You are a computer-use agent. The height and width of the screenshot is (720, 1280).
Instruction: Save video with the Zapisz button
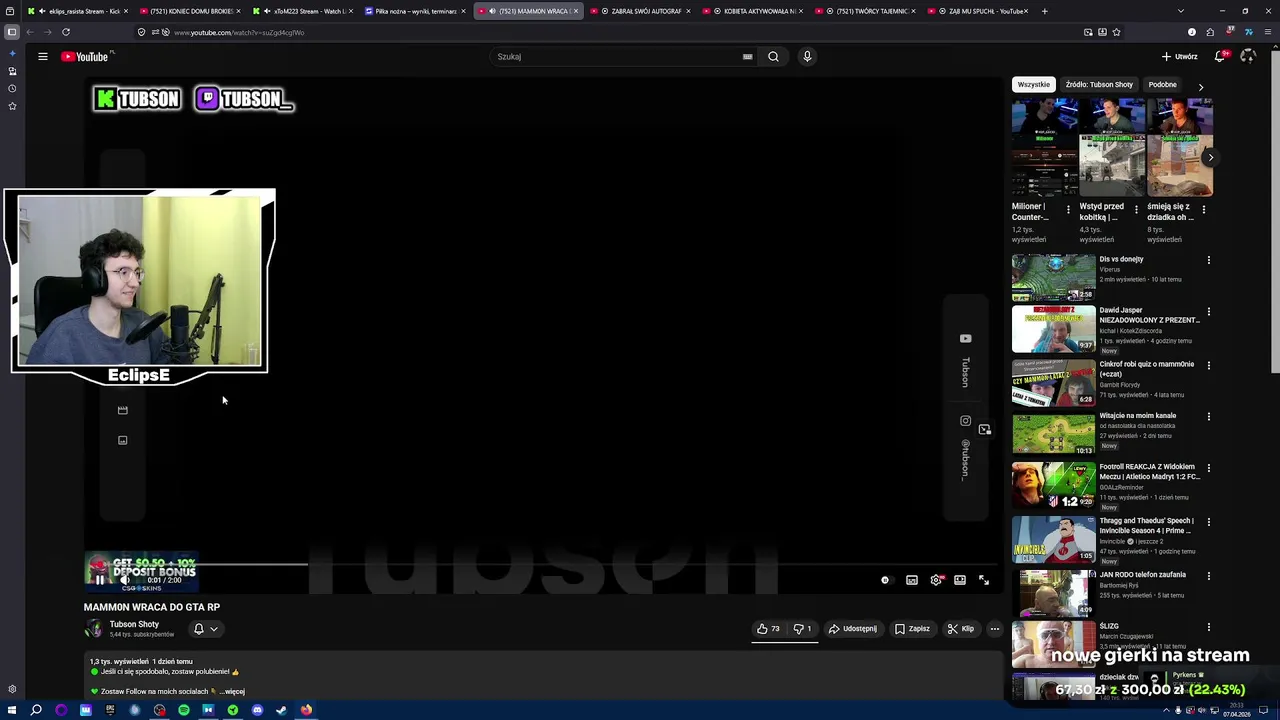912,629
